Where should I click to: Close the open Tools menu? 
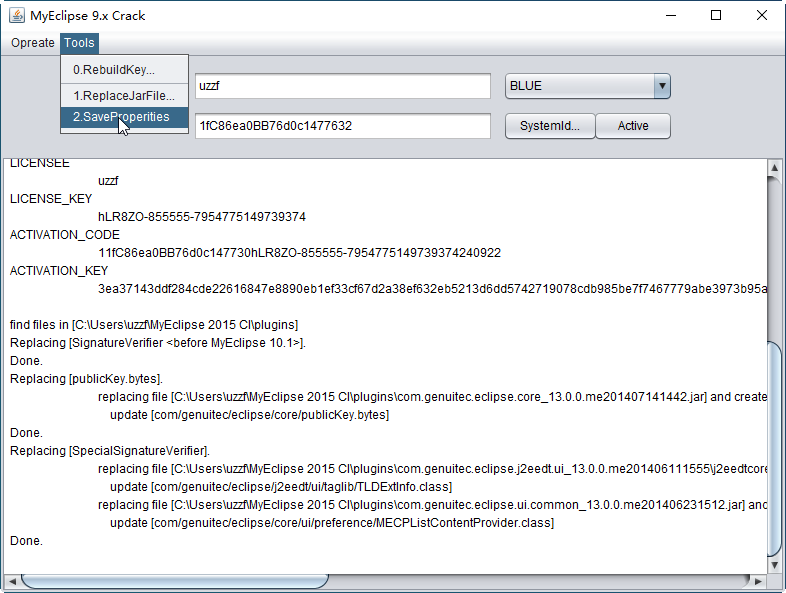click(x=79, y=43)
